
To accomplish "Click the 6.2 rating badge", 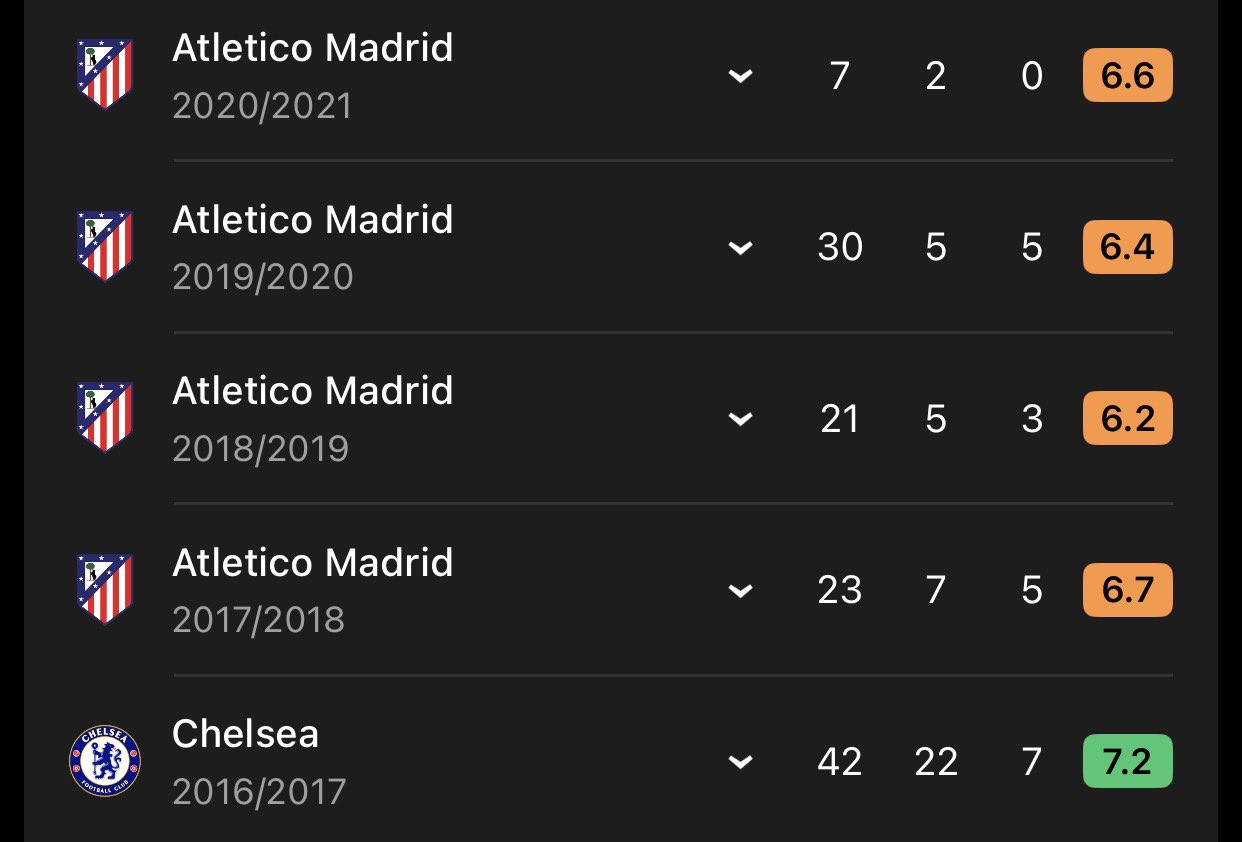I will click(x=1127, y=419).
